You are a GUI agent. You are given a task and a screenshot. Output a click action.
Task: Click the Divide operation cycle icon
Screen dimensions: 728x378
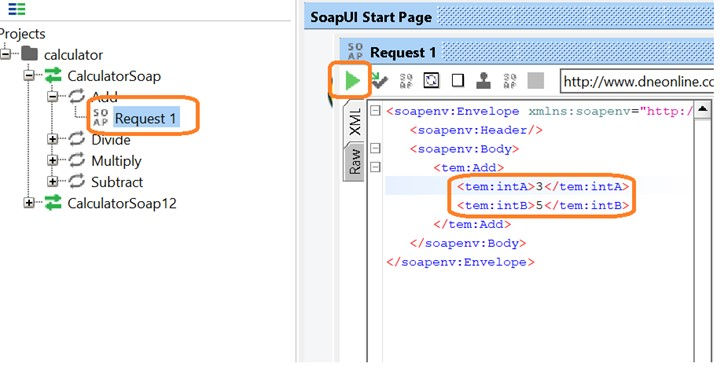click(x=77, y=138)
